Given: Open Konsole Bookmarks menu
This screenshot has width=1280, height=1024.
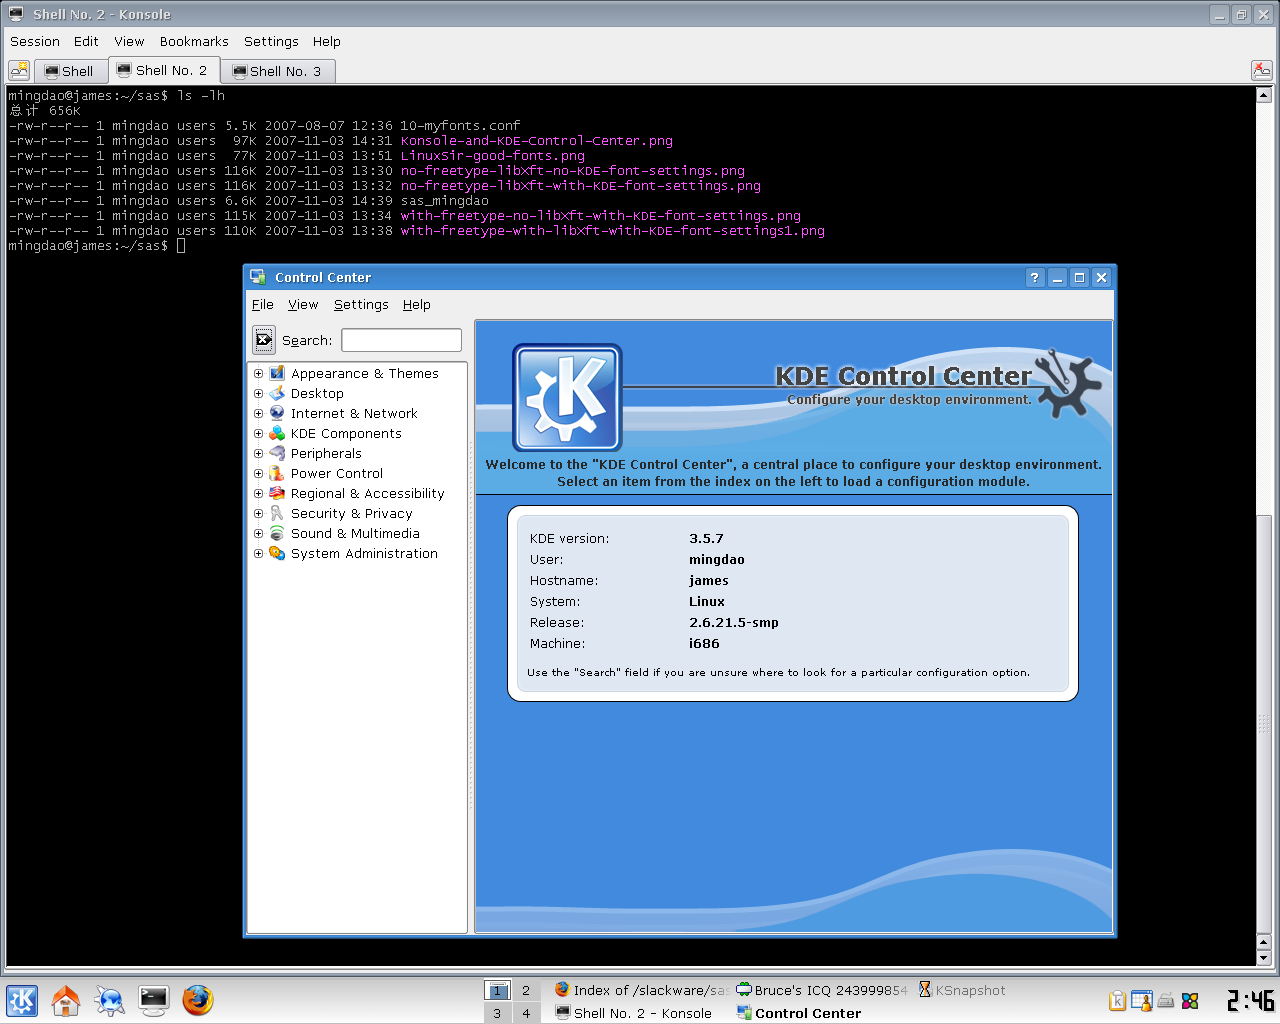Looking at the screenshot, I should 194,41.
